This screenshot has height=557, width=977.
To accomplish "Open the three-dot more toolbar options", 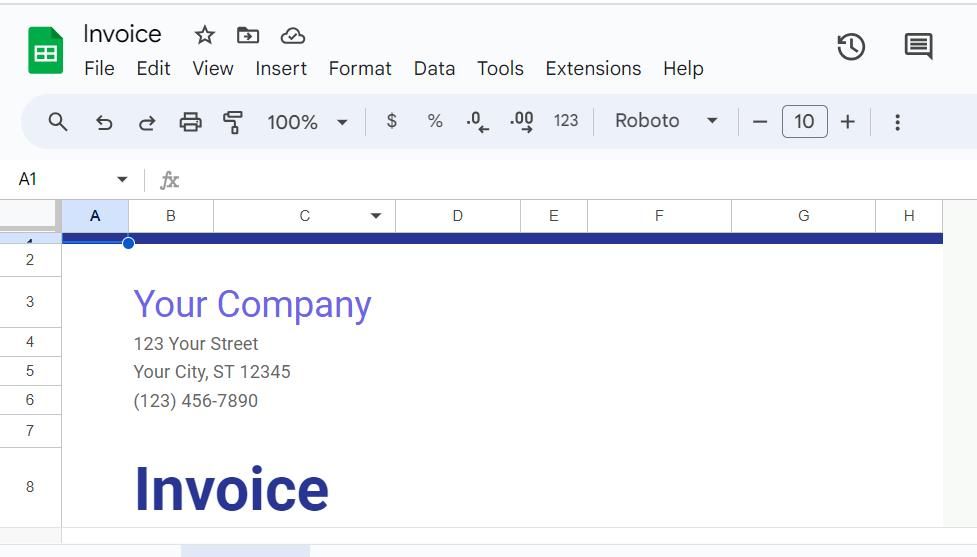I will [x=897, y=122].
